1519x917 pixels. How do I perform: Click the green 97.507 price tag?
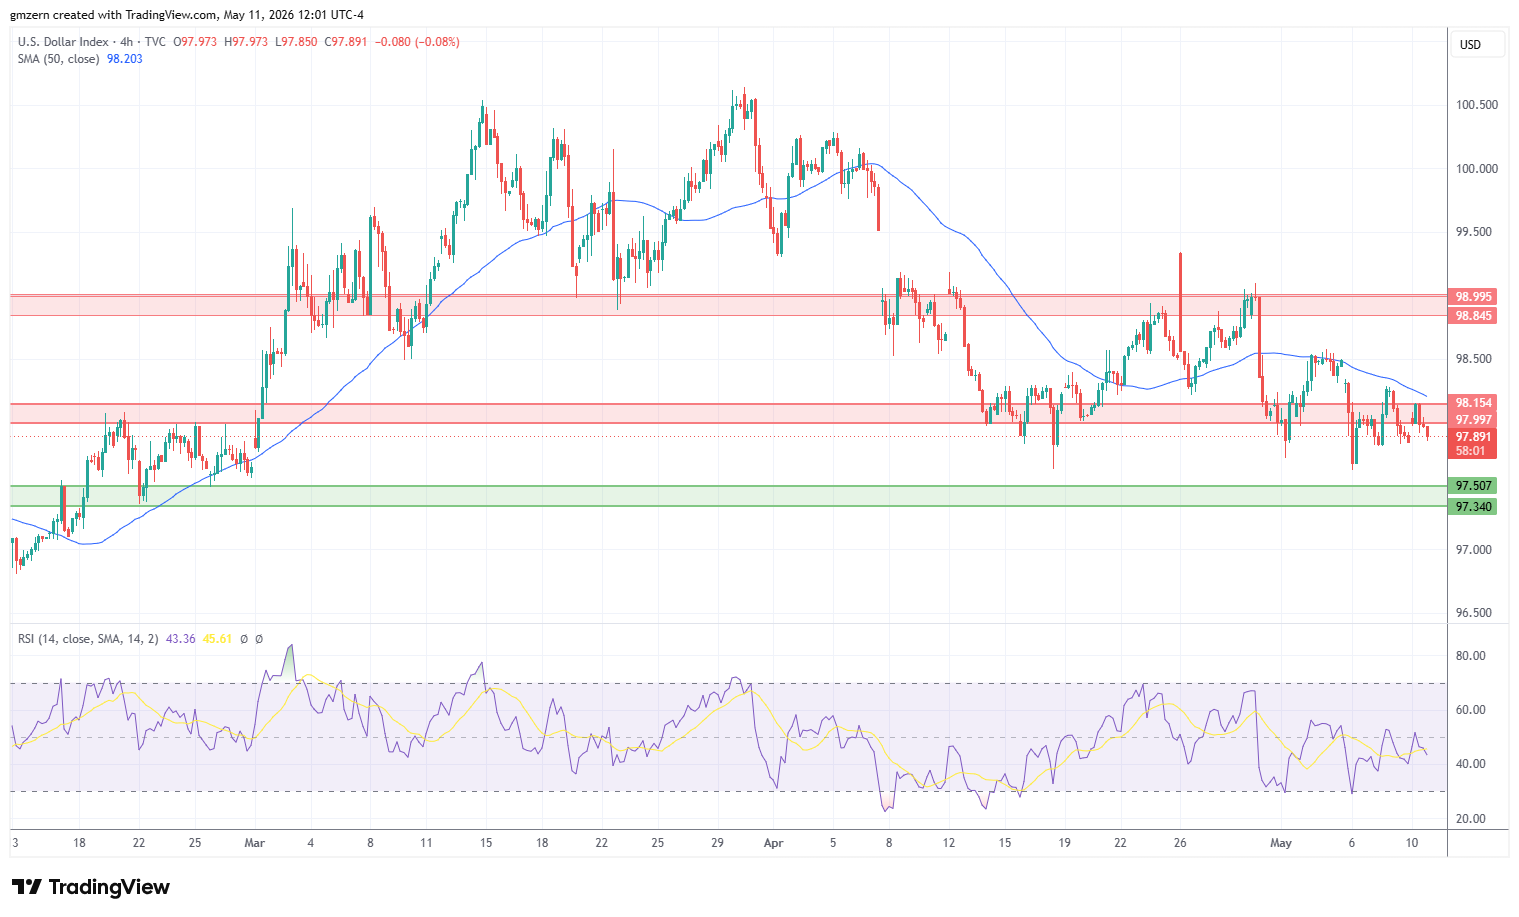coord(1473,486)
